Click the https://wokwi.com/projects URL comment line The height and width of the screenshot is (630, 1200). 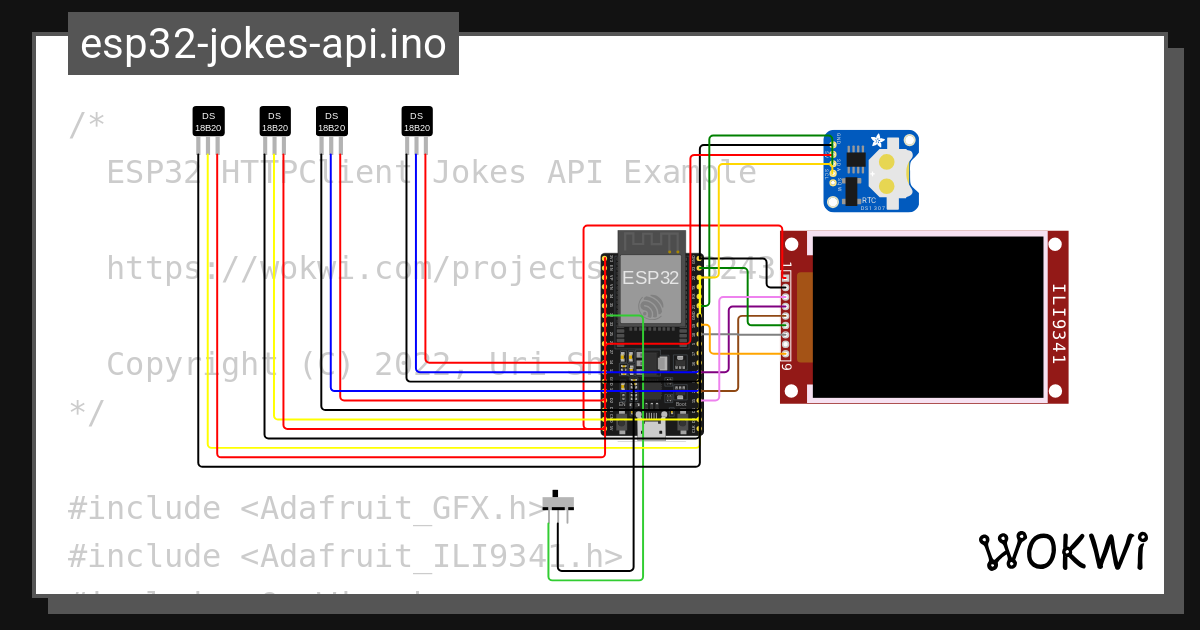click(x=440, y=269)
